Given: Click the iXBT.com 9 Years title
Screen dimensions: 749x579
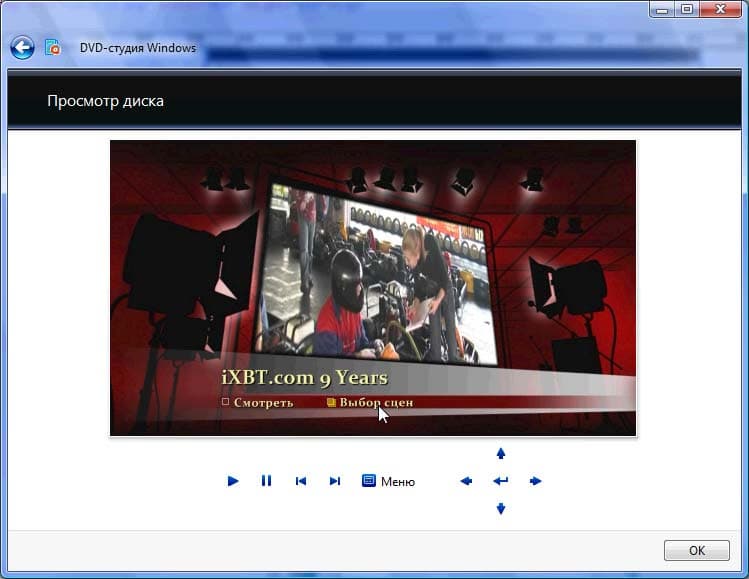Looking at the screenshot, I should point(305,377).
